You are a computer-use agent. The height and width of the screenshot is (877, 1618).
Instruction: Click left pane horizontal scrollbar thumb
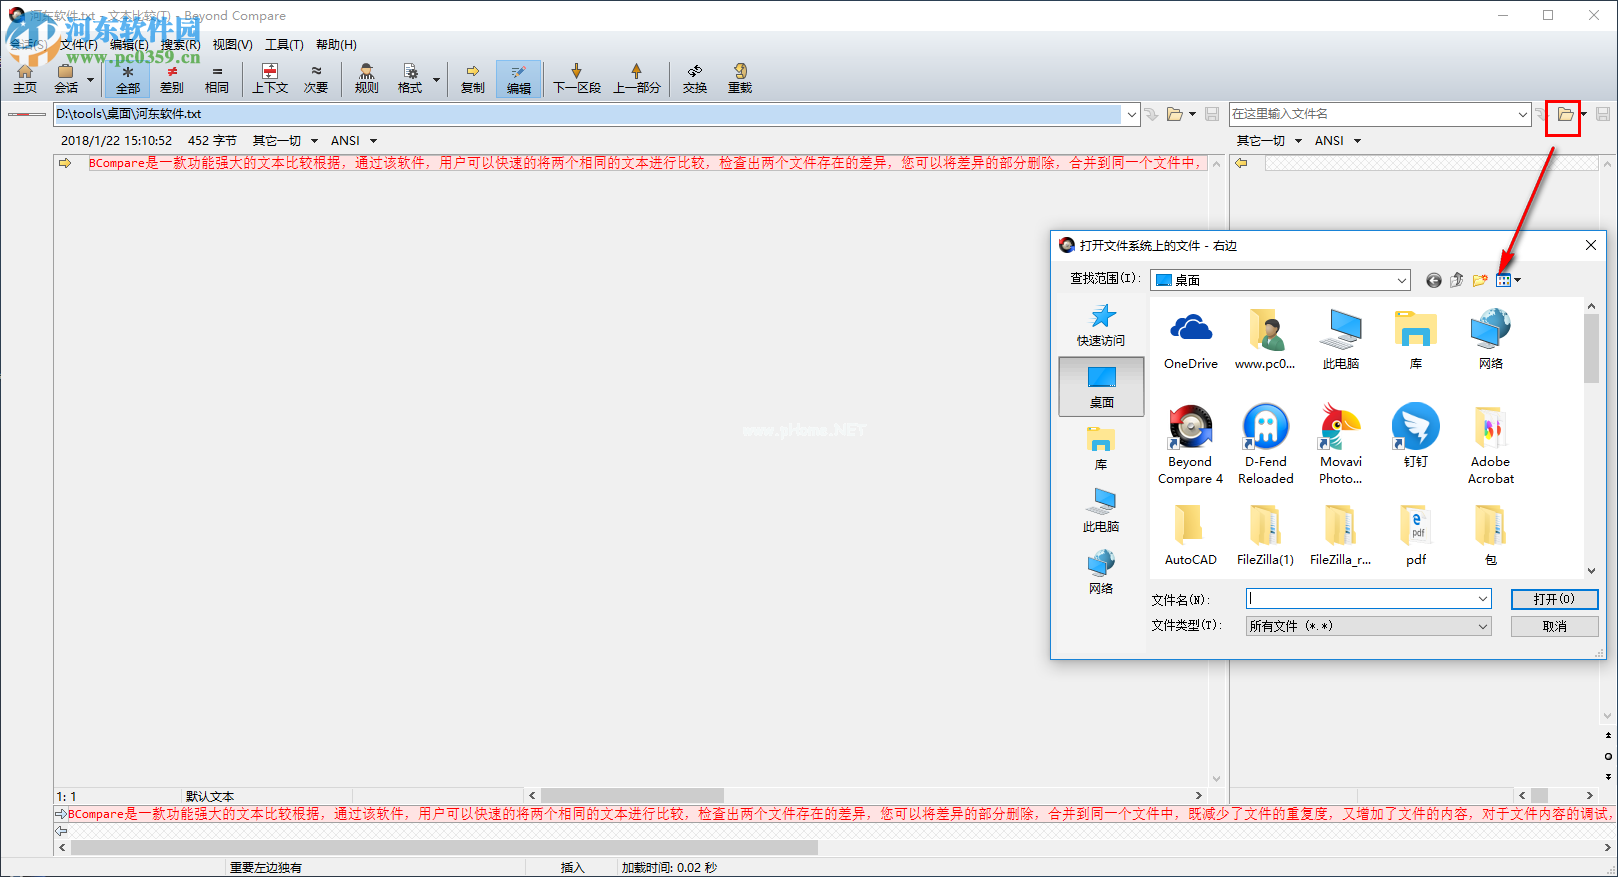pos(632,796)
